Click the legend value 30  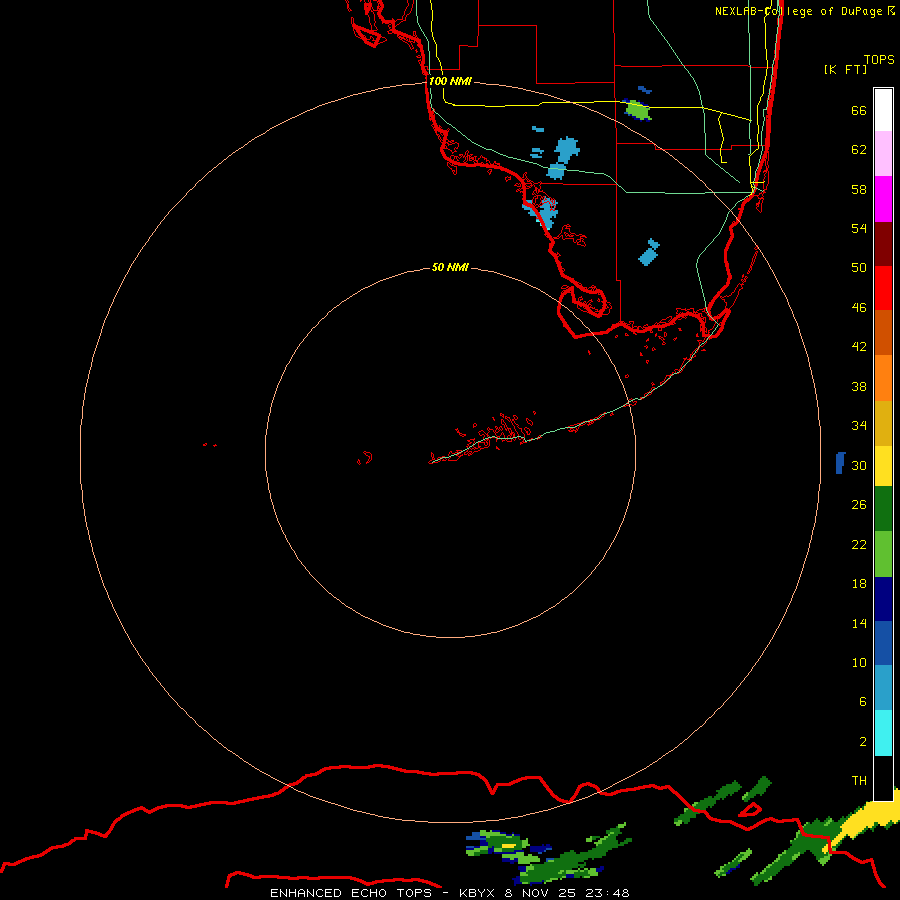pyautogui.click(x=859, y=465)
